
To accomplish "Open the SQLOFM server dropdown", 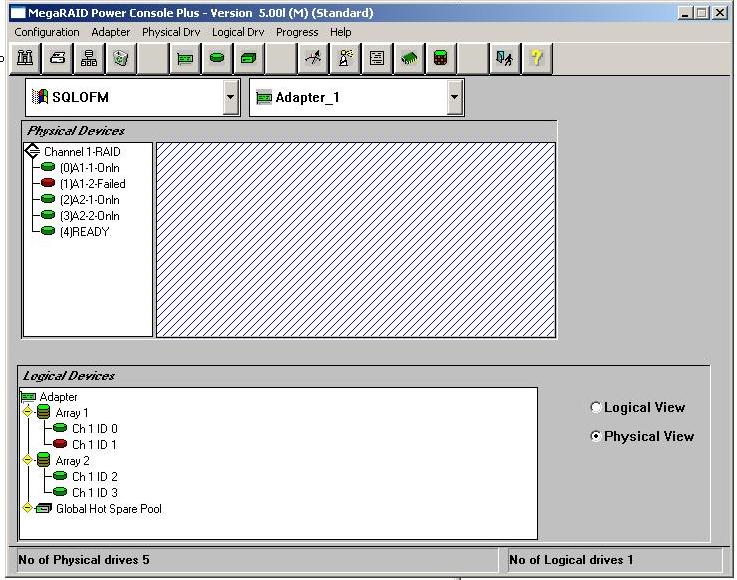I will [230, 97].
